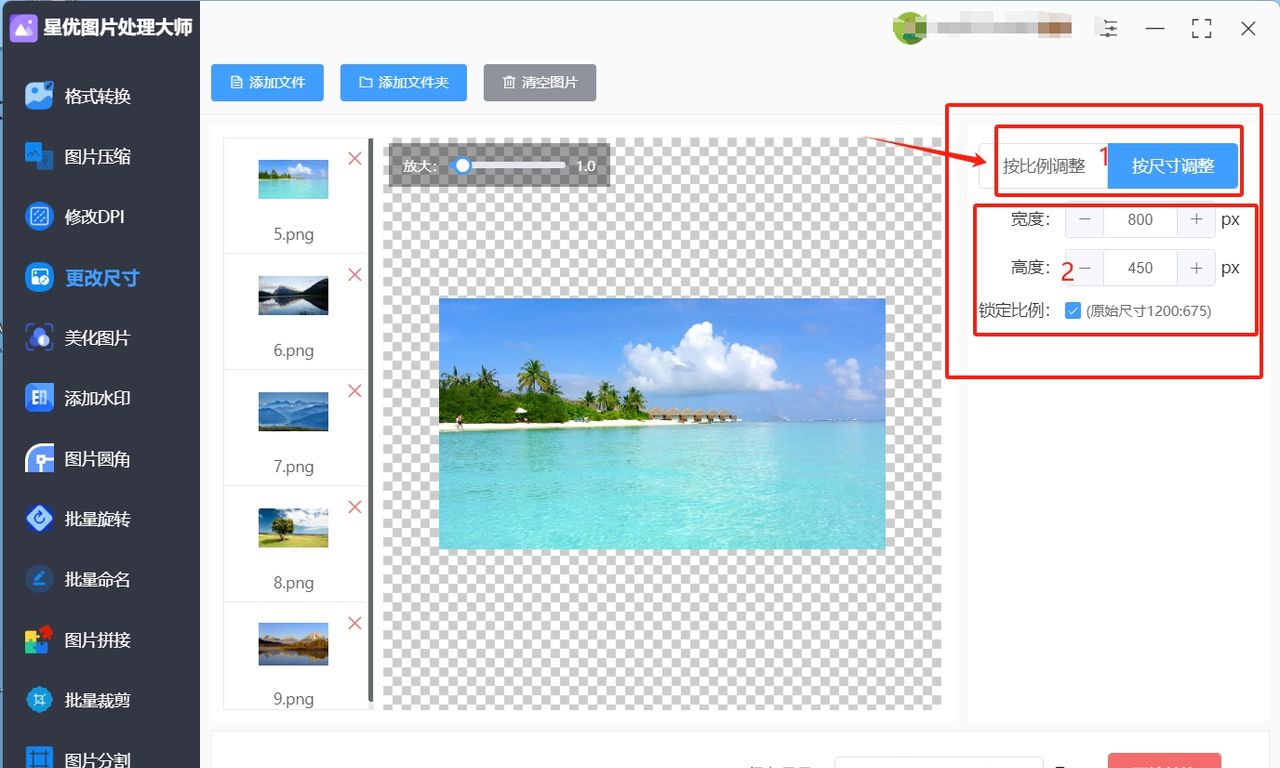
Task: Decrease 宽度 with the minus button
Action: pos(1085,220)
